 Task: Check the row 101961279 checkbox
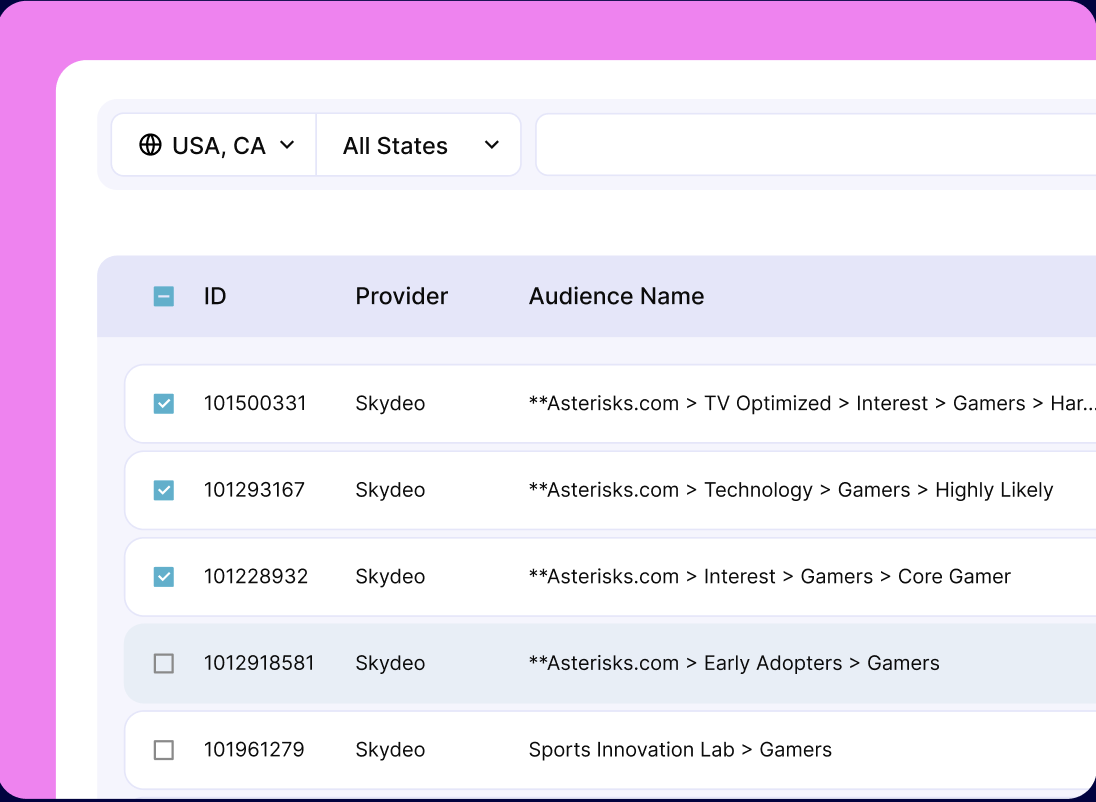(164, 750)
